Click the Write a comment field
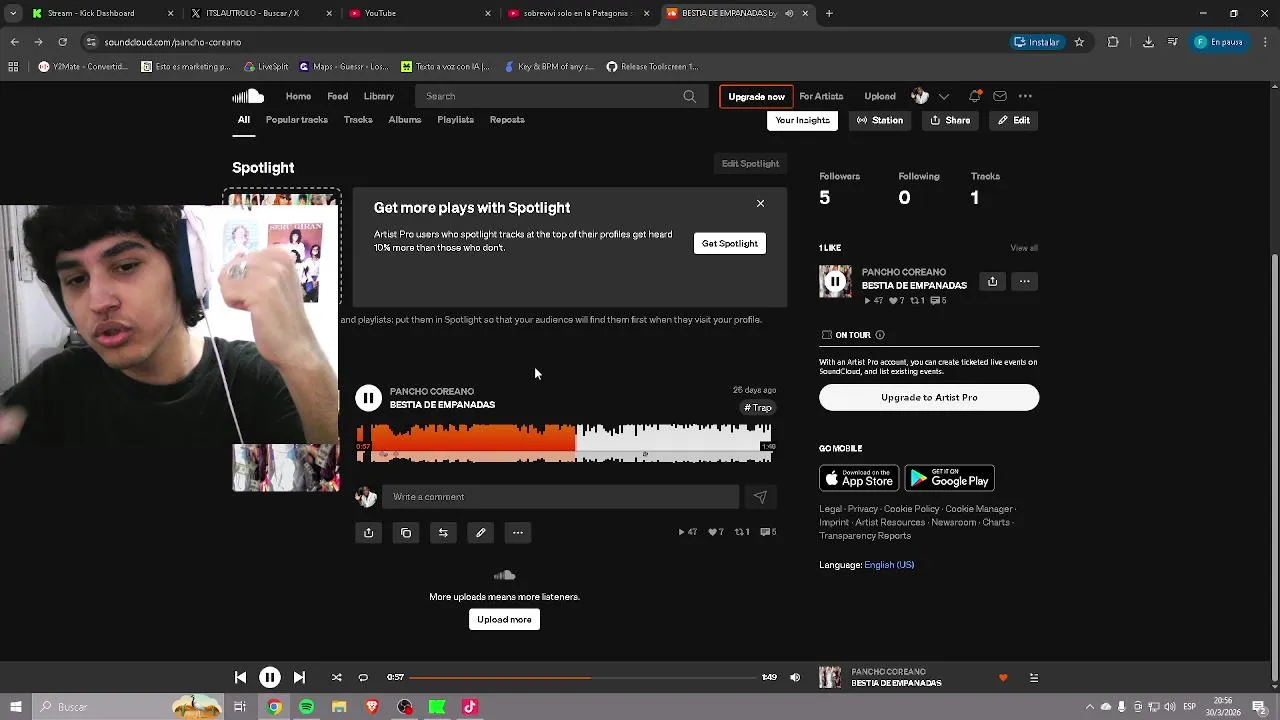1280x720 pixels. point(562,497)
